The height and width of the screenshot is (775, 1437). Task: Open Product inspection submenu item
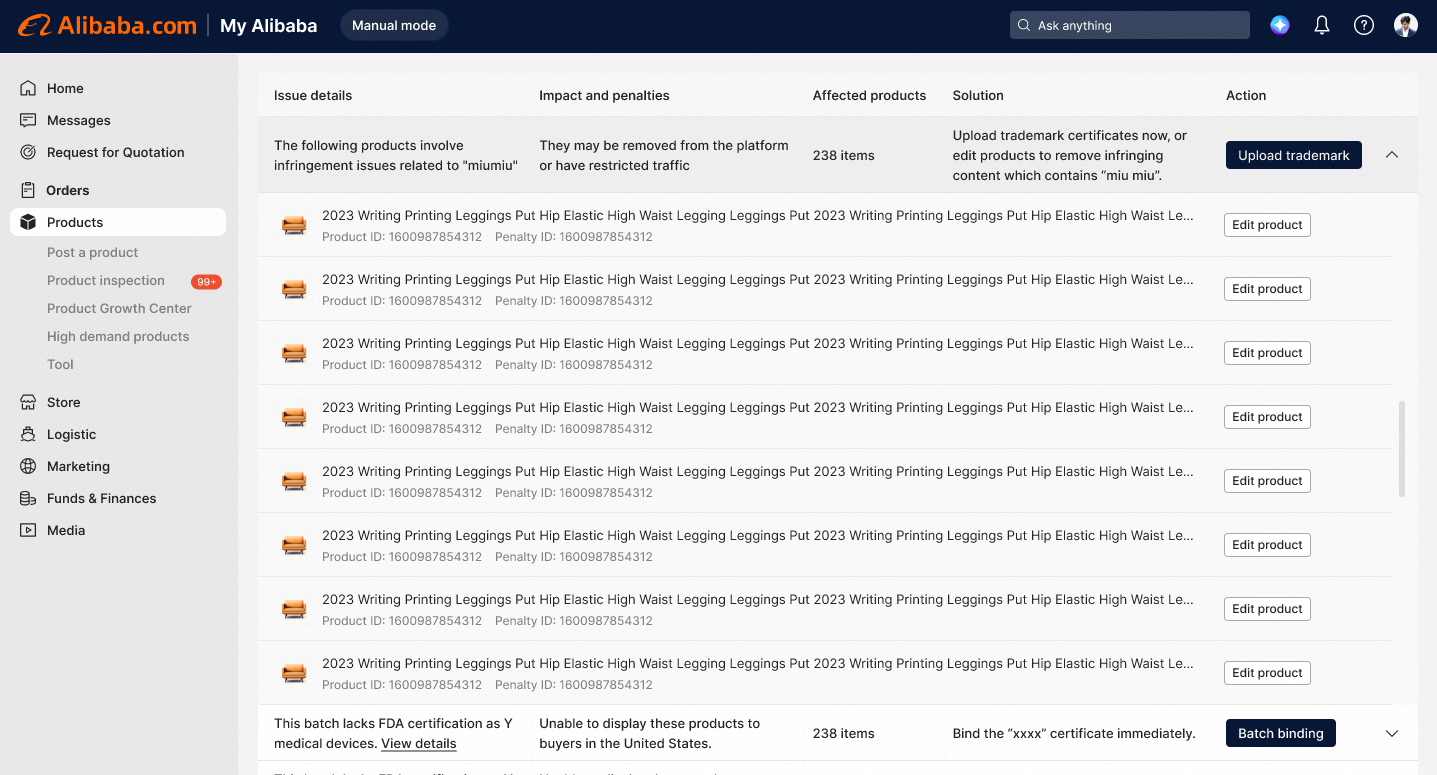106,280
